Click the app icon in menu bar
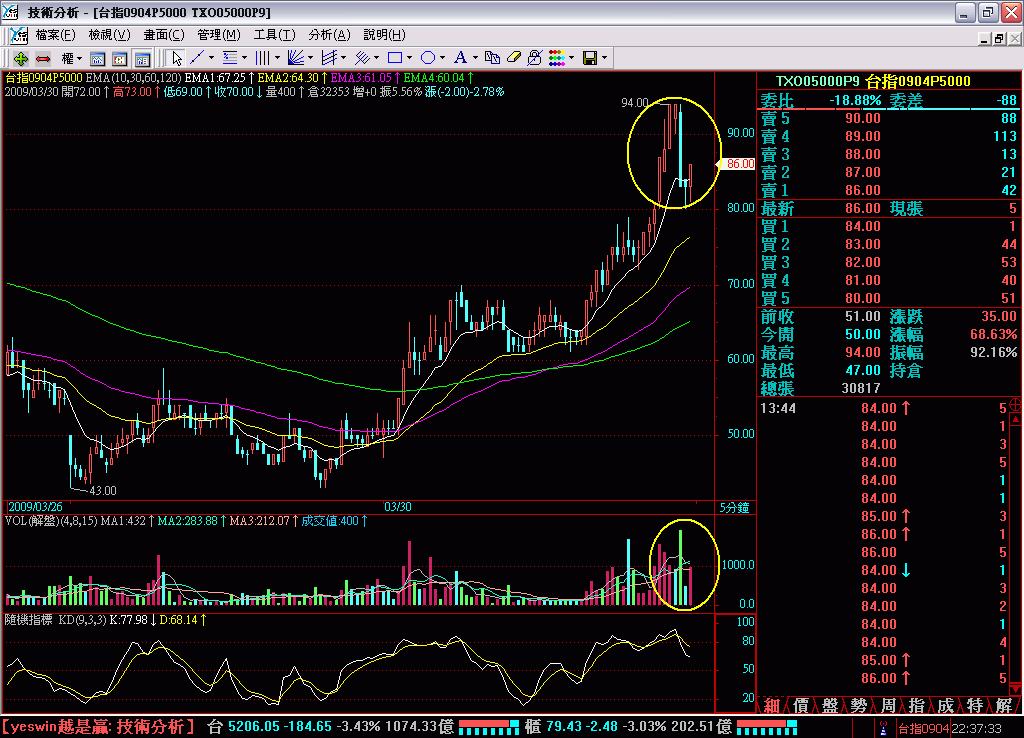Viewport: 1024px width, 738px height. pyautogui.click(x=18, y=35)
